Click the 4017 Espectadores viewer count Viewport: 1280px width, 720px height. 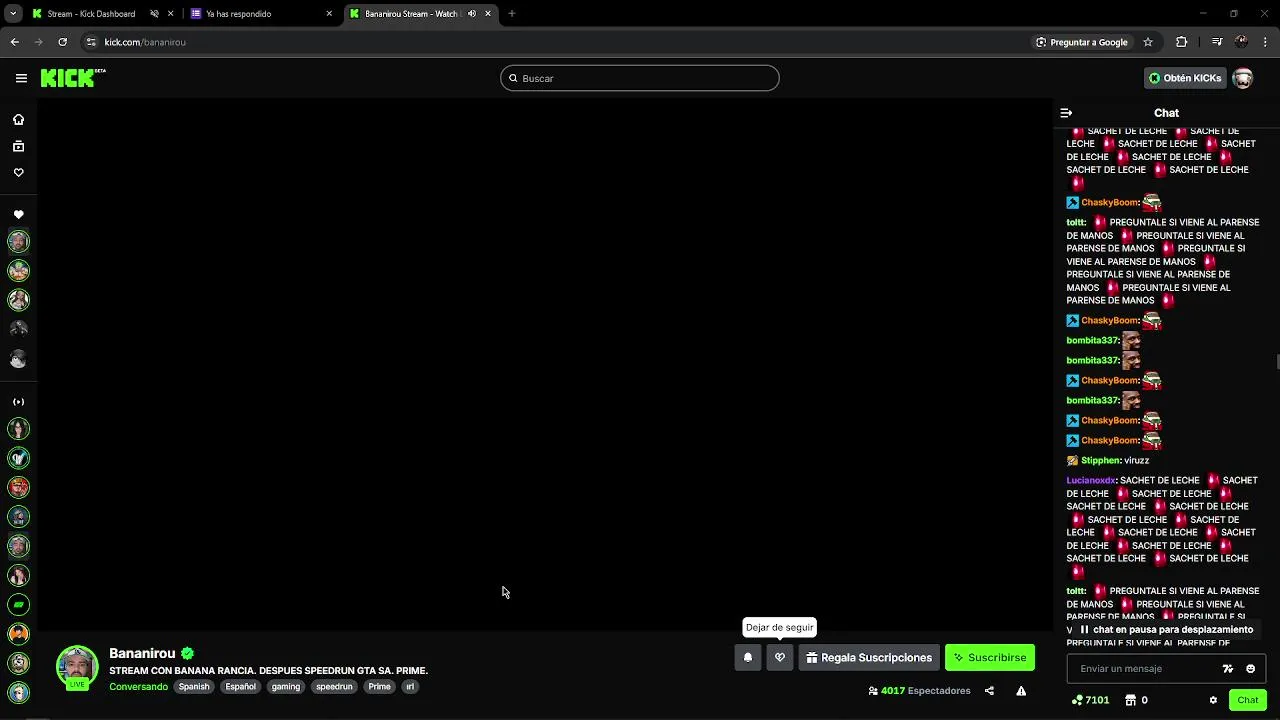coord(919,691)
